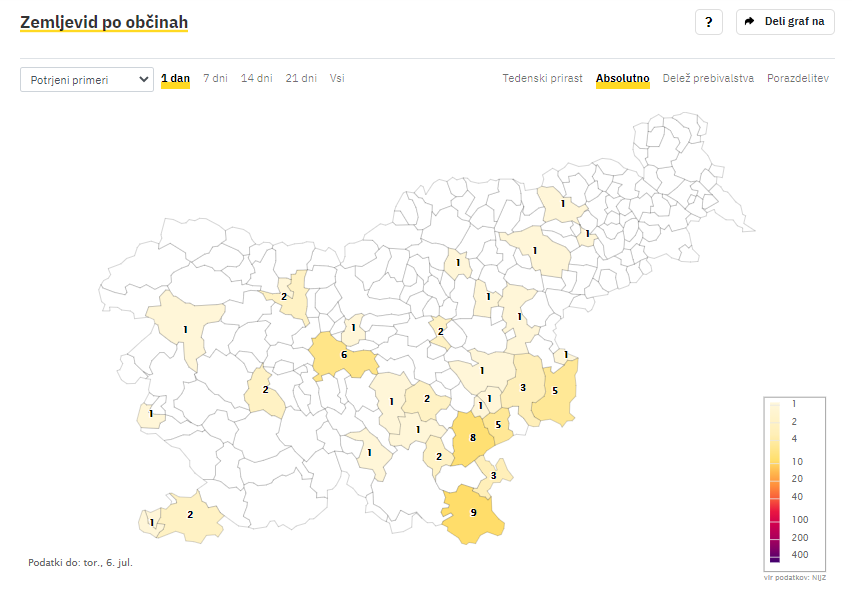
Task: Open the Potrjeni primeri dropdown
Action: (86, 79)
